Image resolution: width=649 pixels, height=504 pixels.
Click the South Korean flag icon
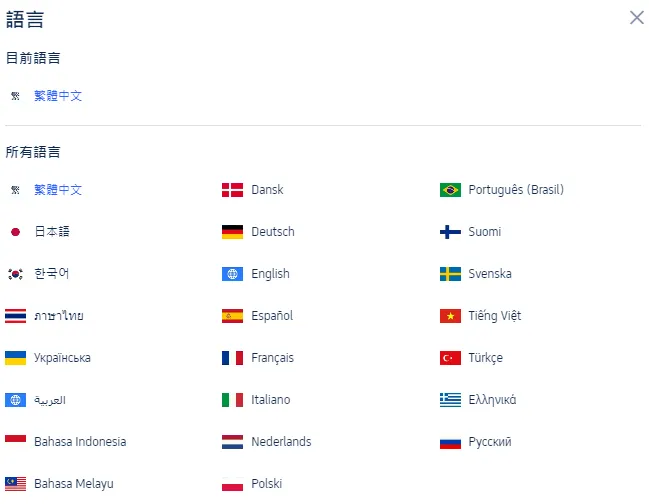tap(15, 274)
